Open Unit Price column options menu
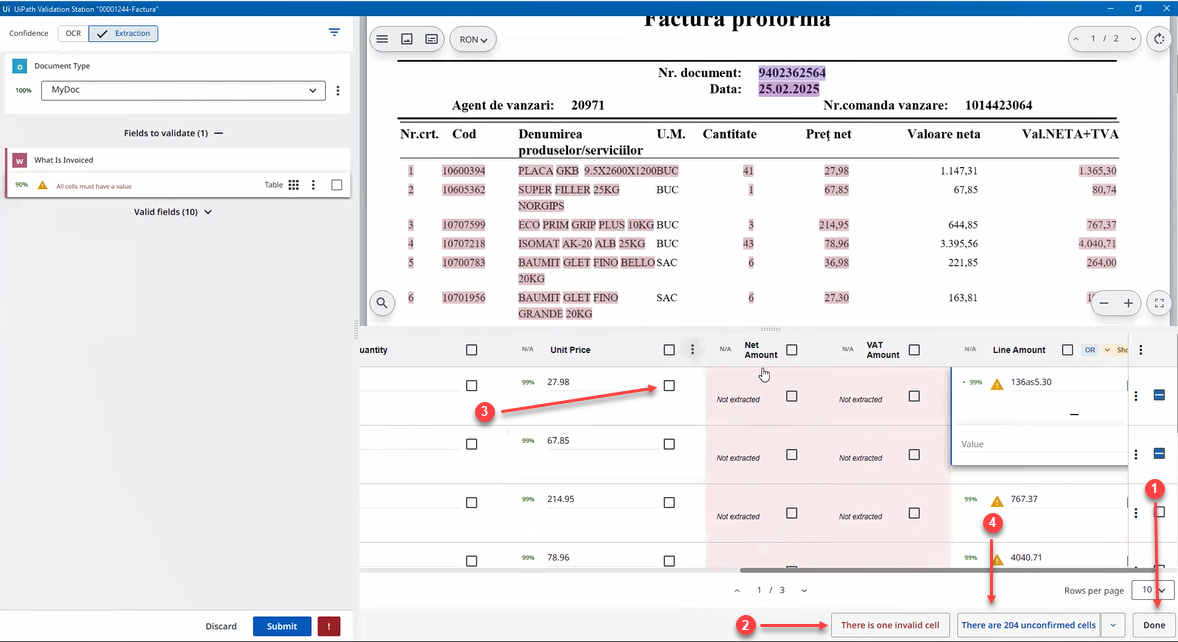This screenshot has width=1178, height=642. 692,350
